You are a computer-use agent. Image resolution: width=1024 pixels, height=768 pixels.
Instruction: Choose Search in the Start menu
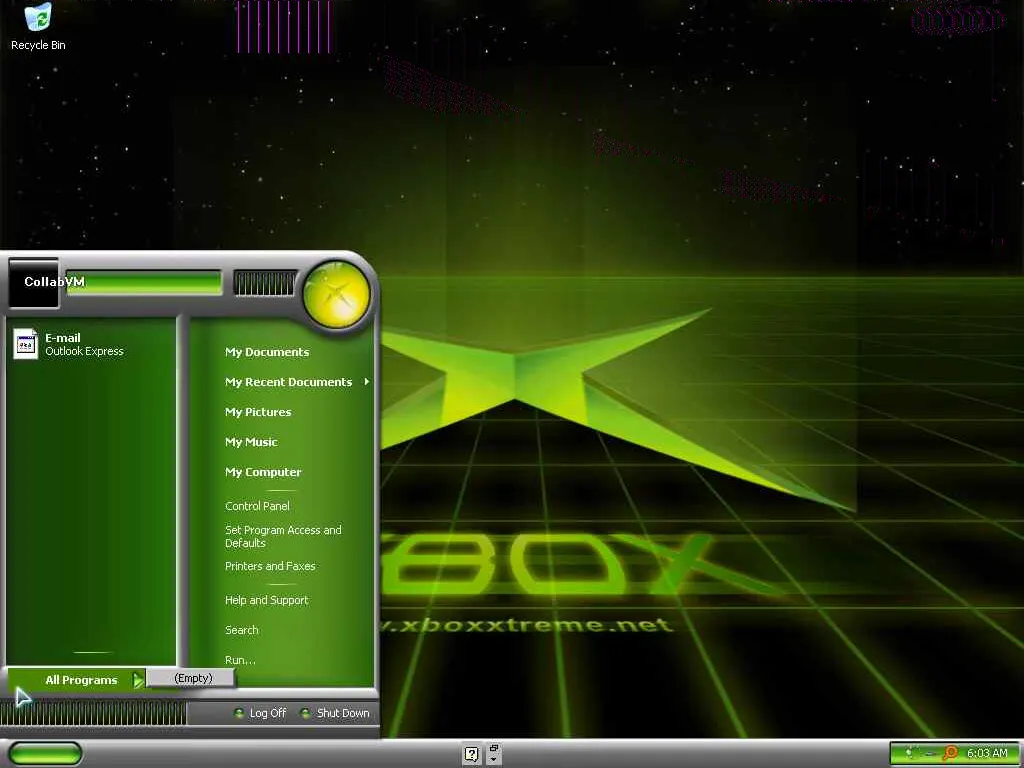(242, 630)
